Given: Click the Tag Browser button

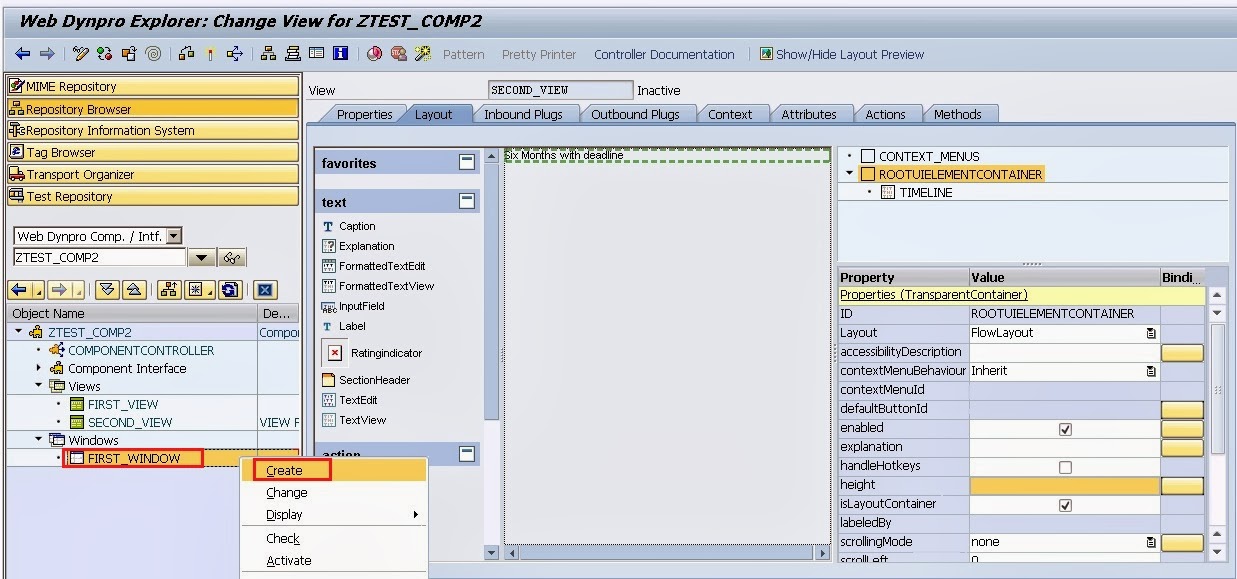Looking at the screenshot, I should [x=153, y=152].
